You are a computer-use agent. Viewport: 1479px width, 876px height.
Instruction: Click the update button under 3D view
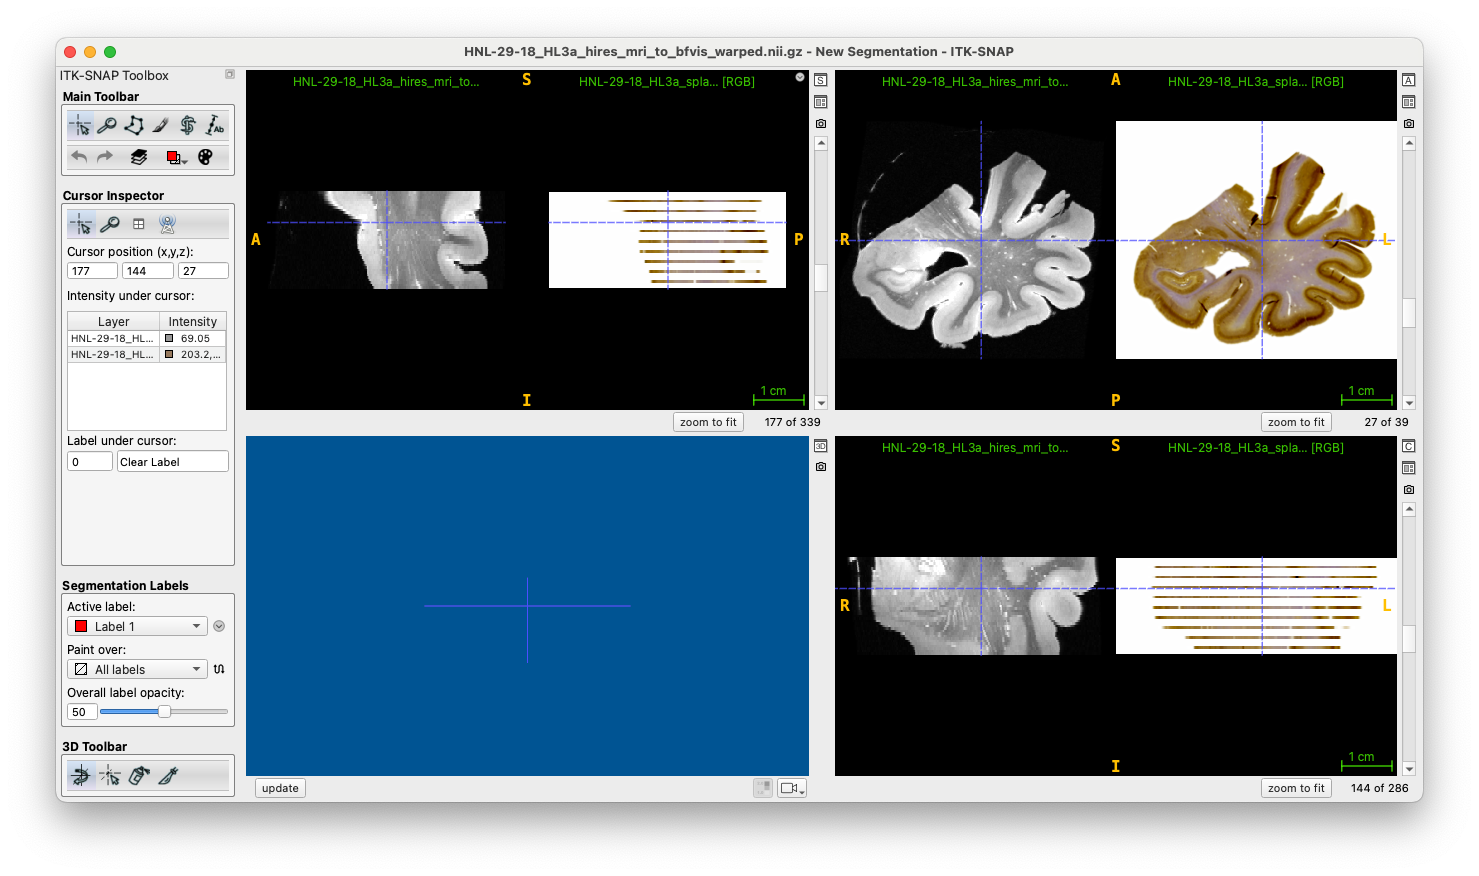pyautogui.click(x=280, y=788)
